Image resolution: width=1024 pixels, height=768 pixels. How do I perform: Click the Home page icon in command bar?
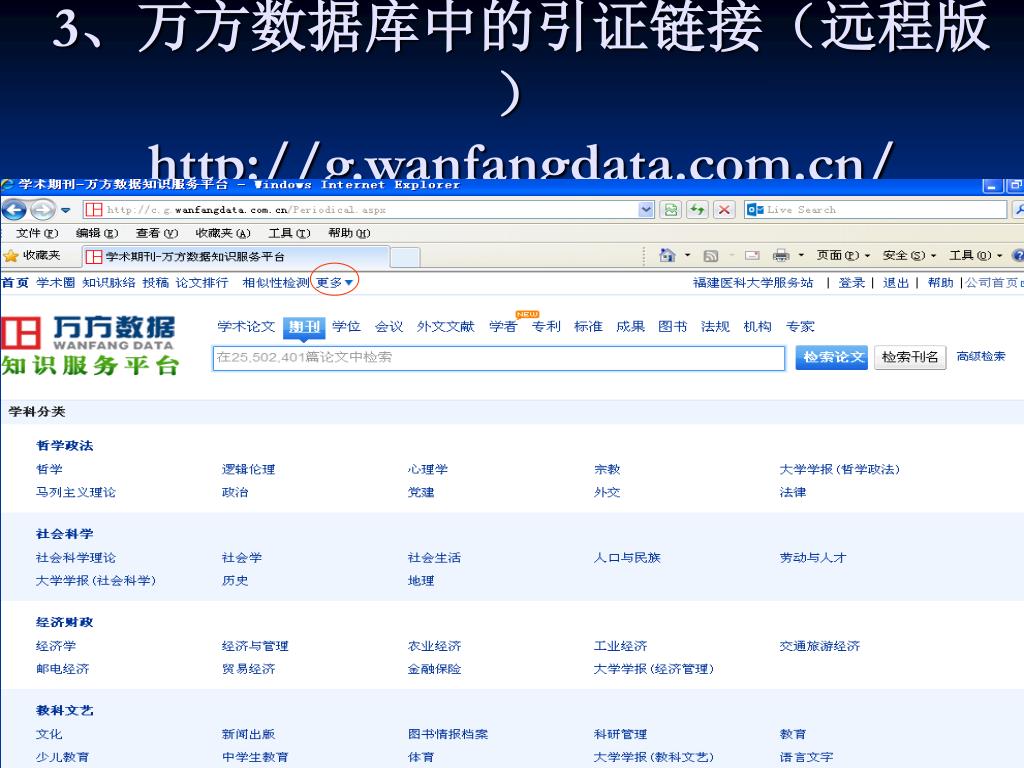667,255
